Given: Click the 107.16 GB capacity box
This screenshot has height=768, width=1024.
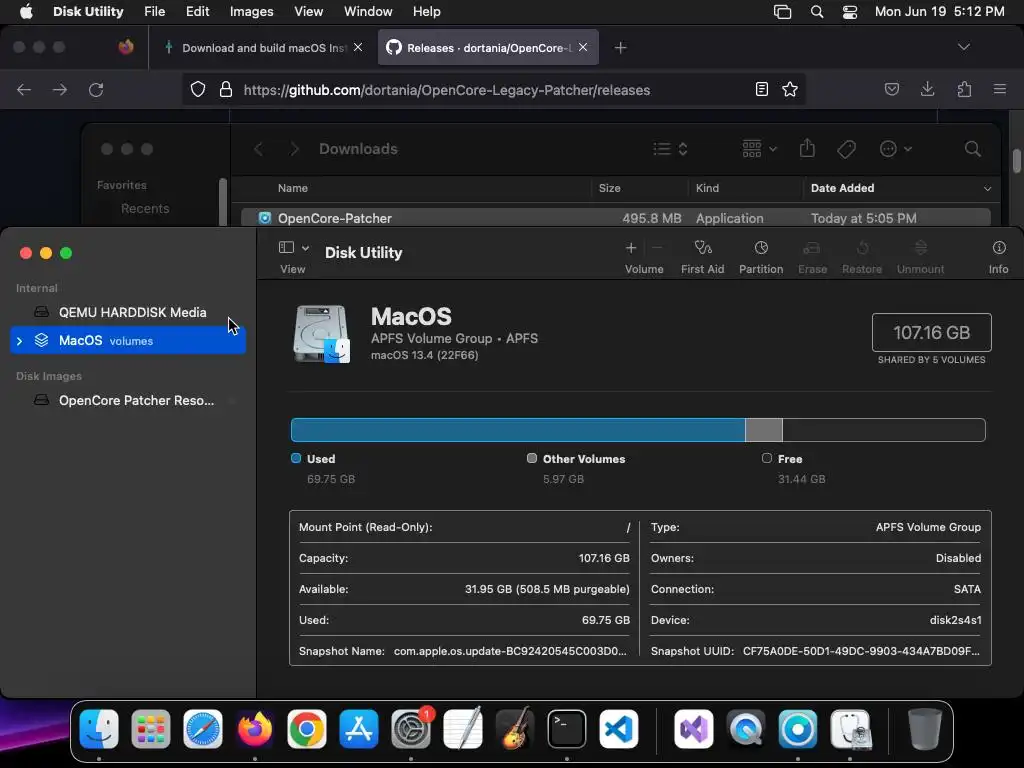Looking at the screenshot, I should [931, 332].
